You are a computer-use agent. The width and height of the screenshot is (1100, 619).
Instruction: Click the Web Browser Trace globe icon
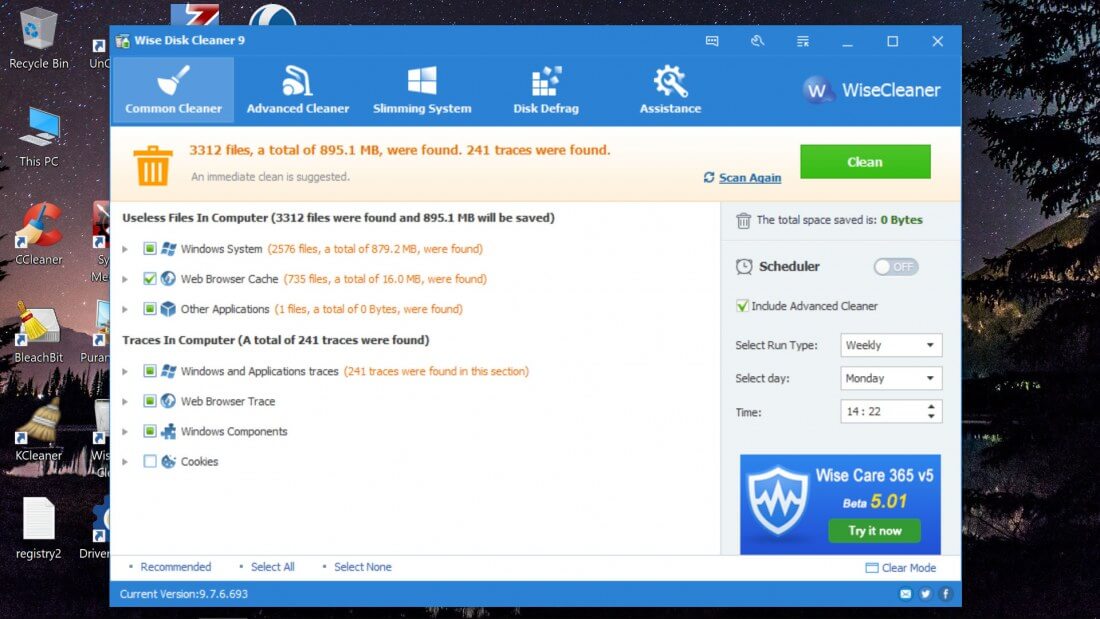pos(168,401)
